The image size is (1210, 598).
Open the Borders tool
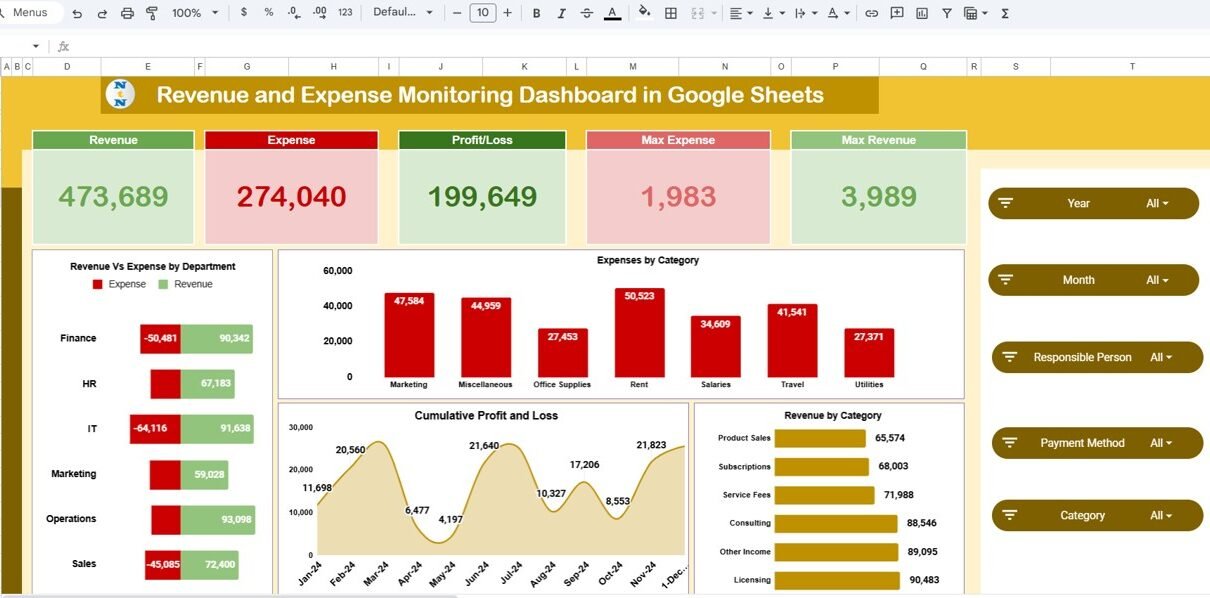tap(671, 13)
